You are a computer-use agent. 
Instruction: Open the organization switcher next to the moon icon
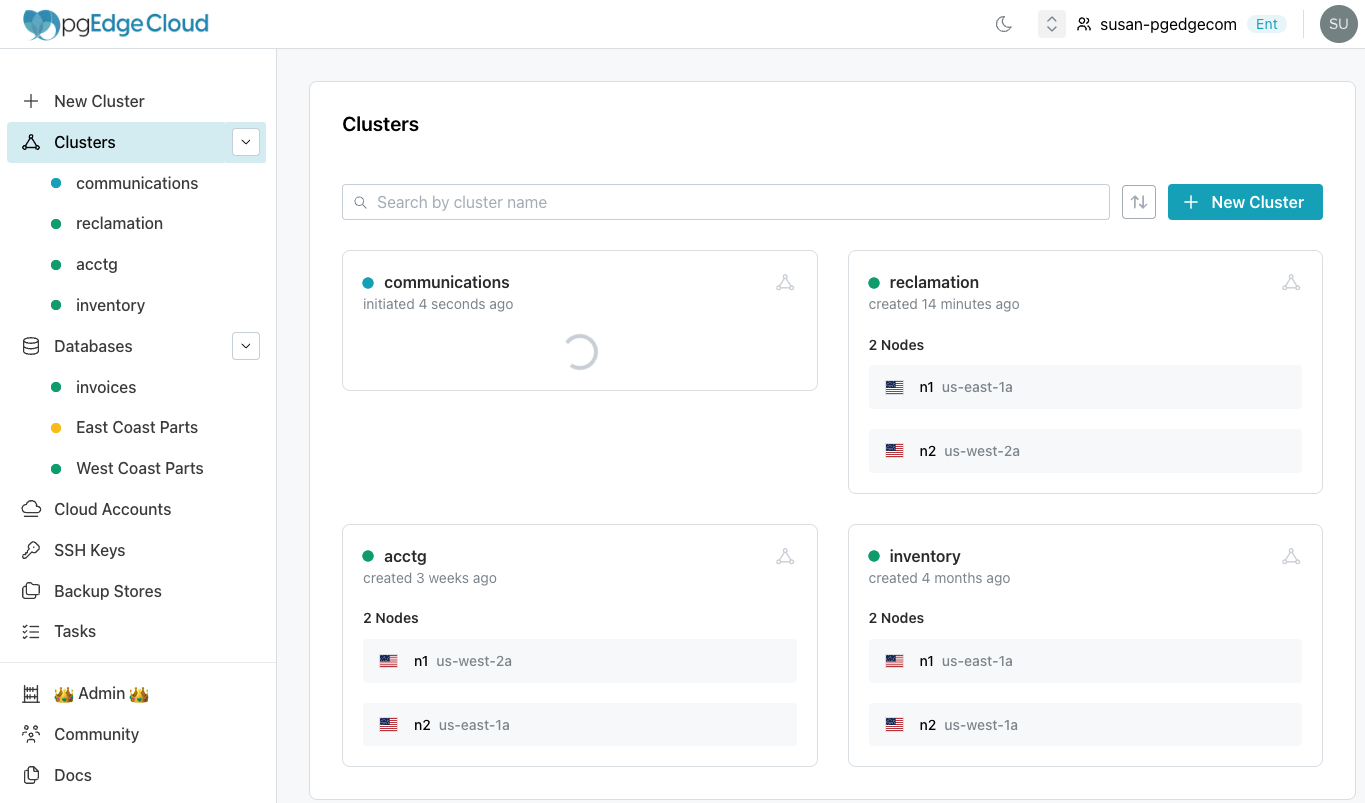pyautogui.click(x=1051, y=23)
